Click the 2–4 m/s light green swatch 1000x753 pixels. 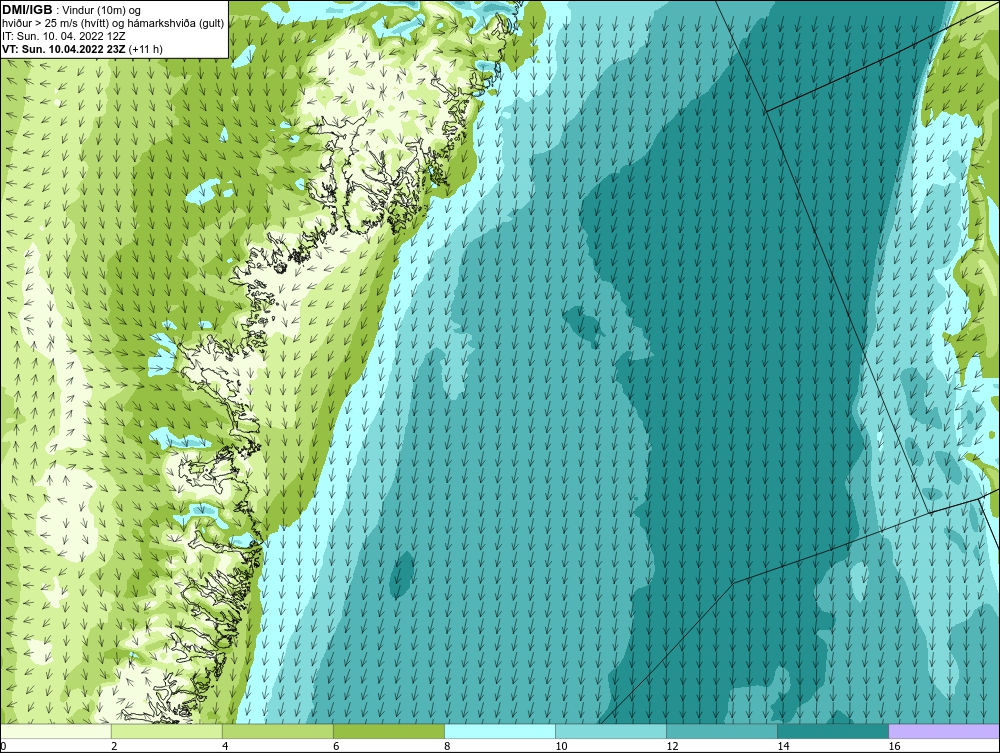(x=167, y=731)
